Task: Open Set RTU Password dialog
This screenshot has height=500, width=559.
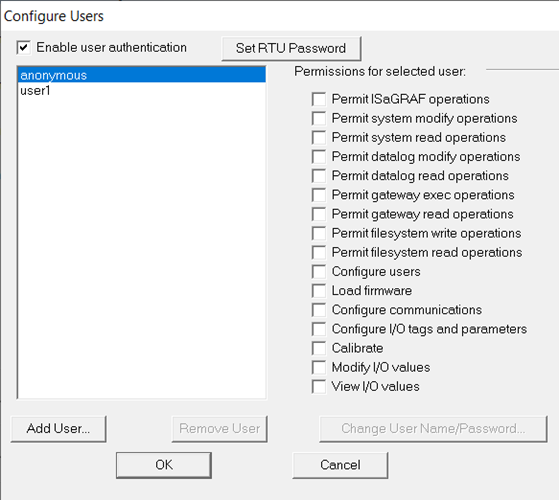Action: pyautogui.click(x=291, y=48)
